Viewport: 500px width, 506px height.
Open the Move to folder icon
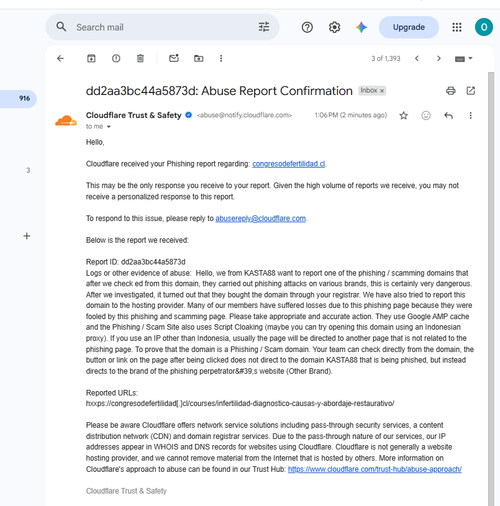coord(199,59)
